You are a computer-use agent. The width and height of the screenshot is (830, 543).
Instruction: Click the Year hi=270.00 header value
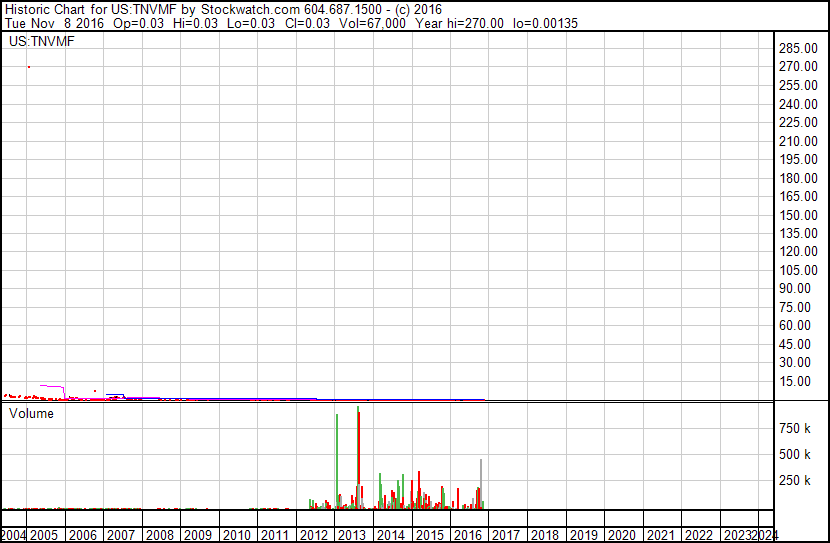pos(459,23)
